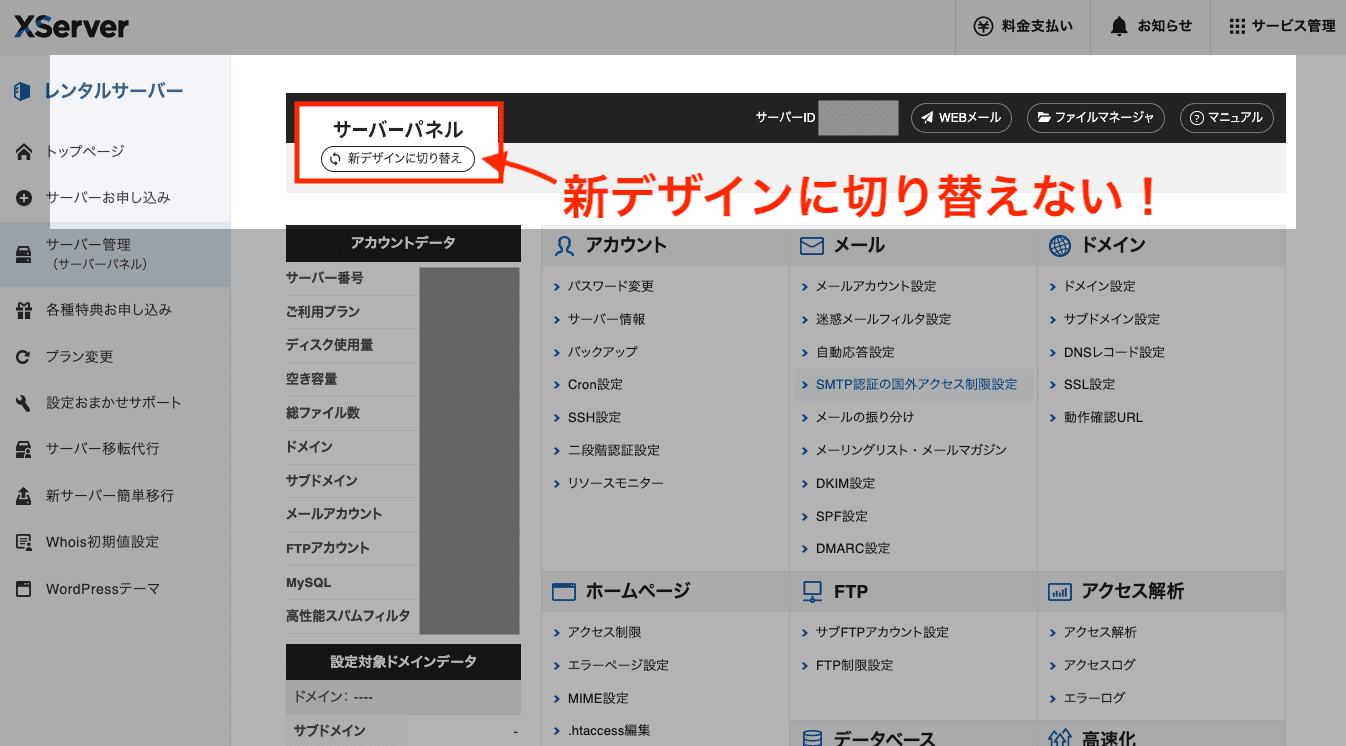Click the monitor icon beside FTP heading
Image resolution: width=1346 pixels, height=746 pixels.
812,592
